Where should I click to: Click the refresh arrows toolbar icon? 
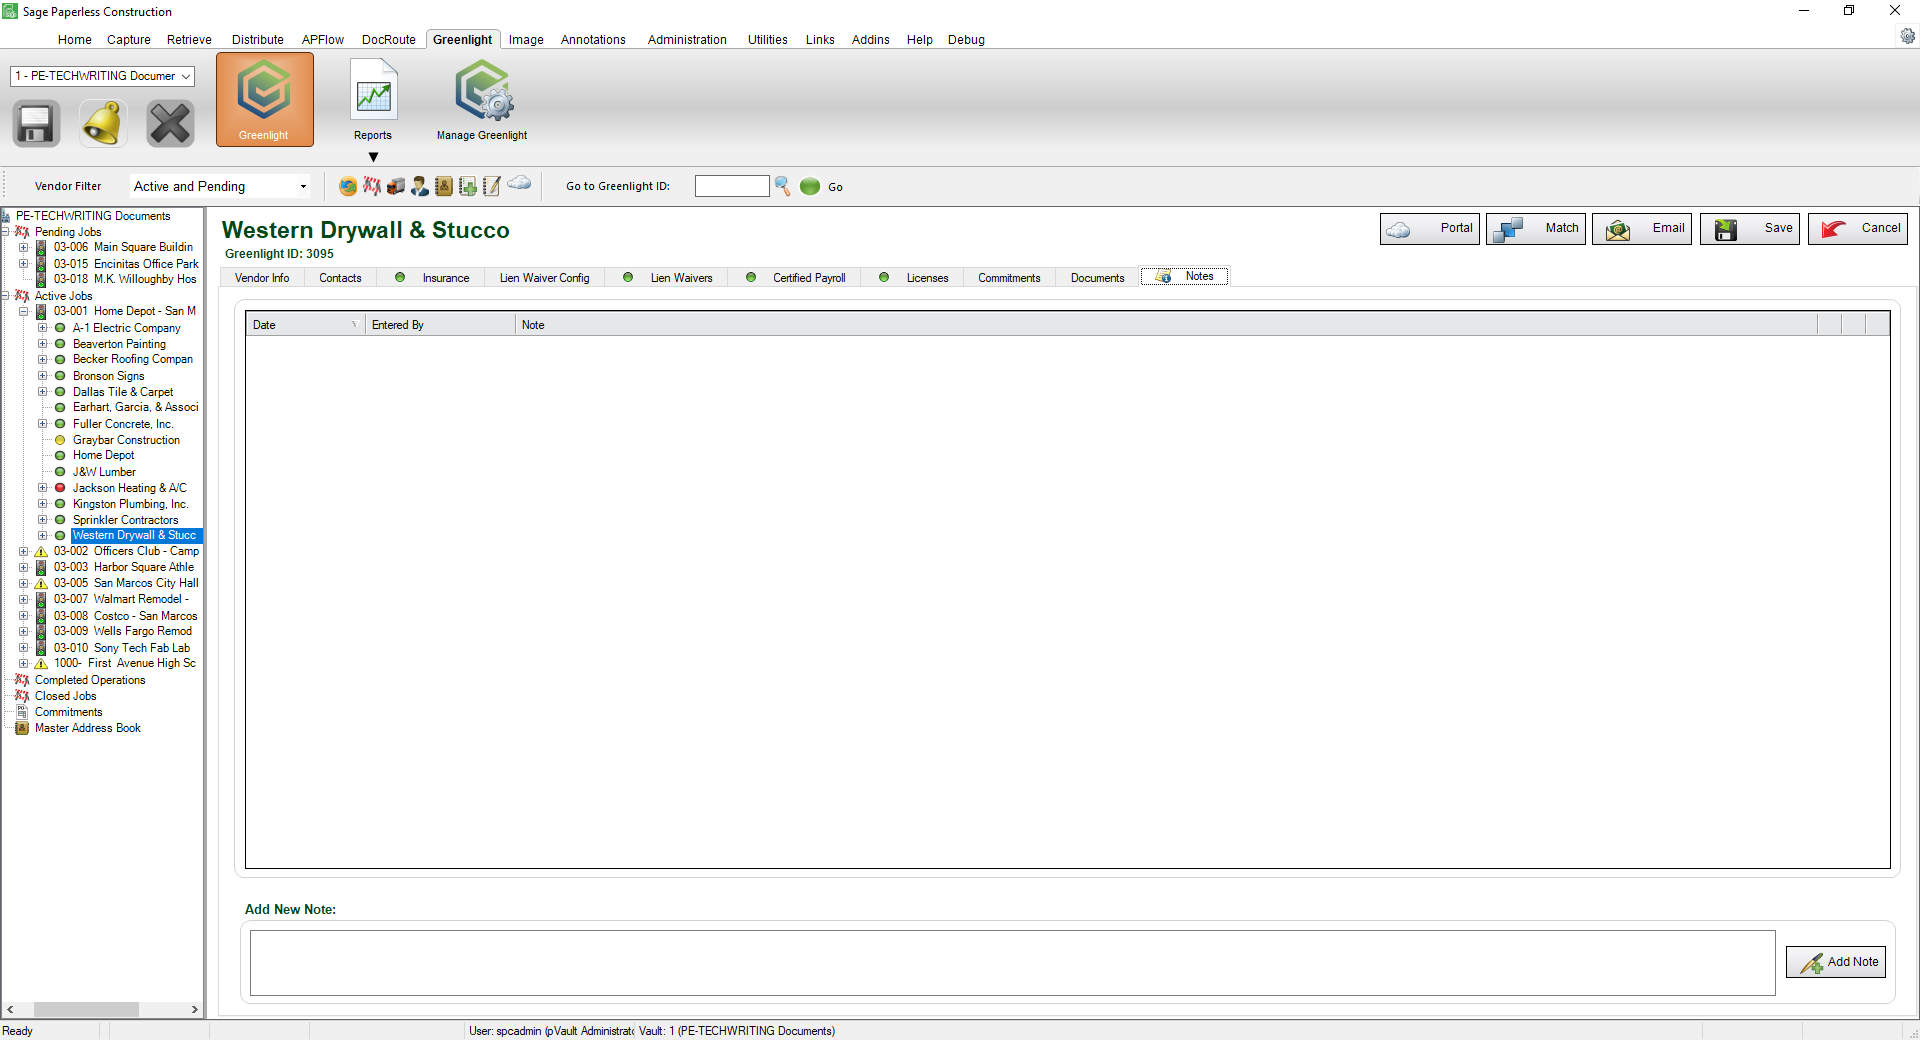click(348, 186)
